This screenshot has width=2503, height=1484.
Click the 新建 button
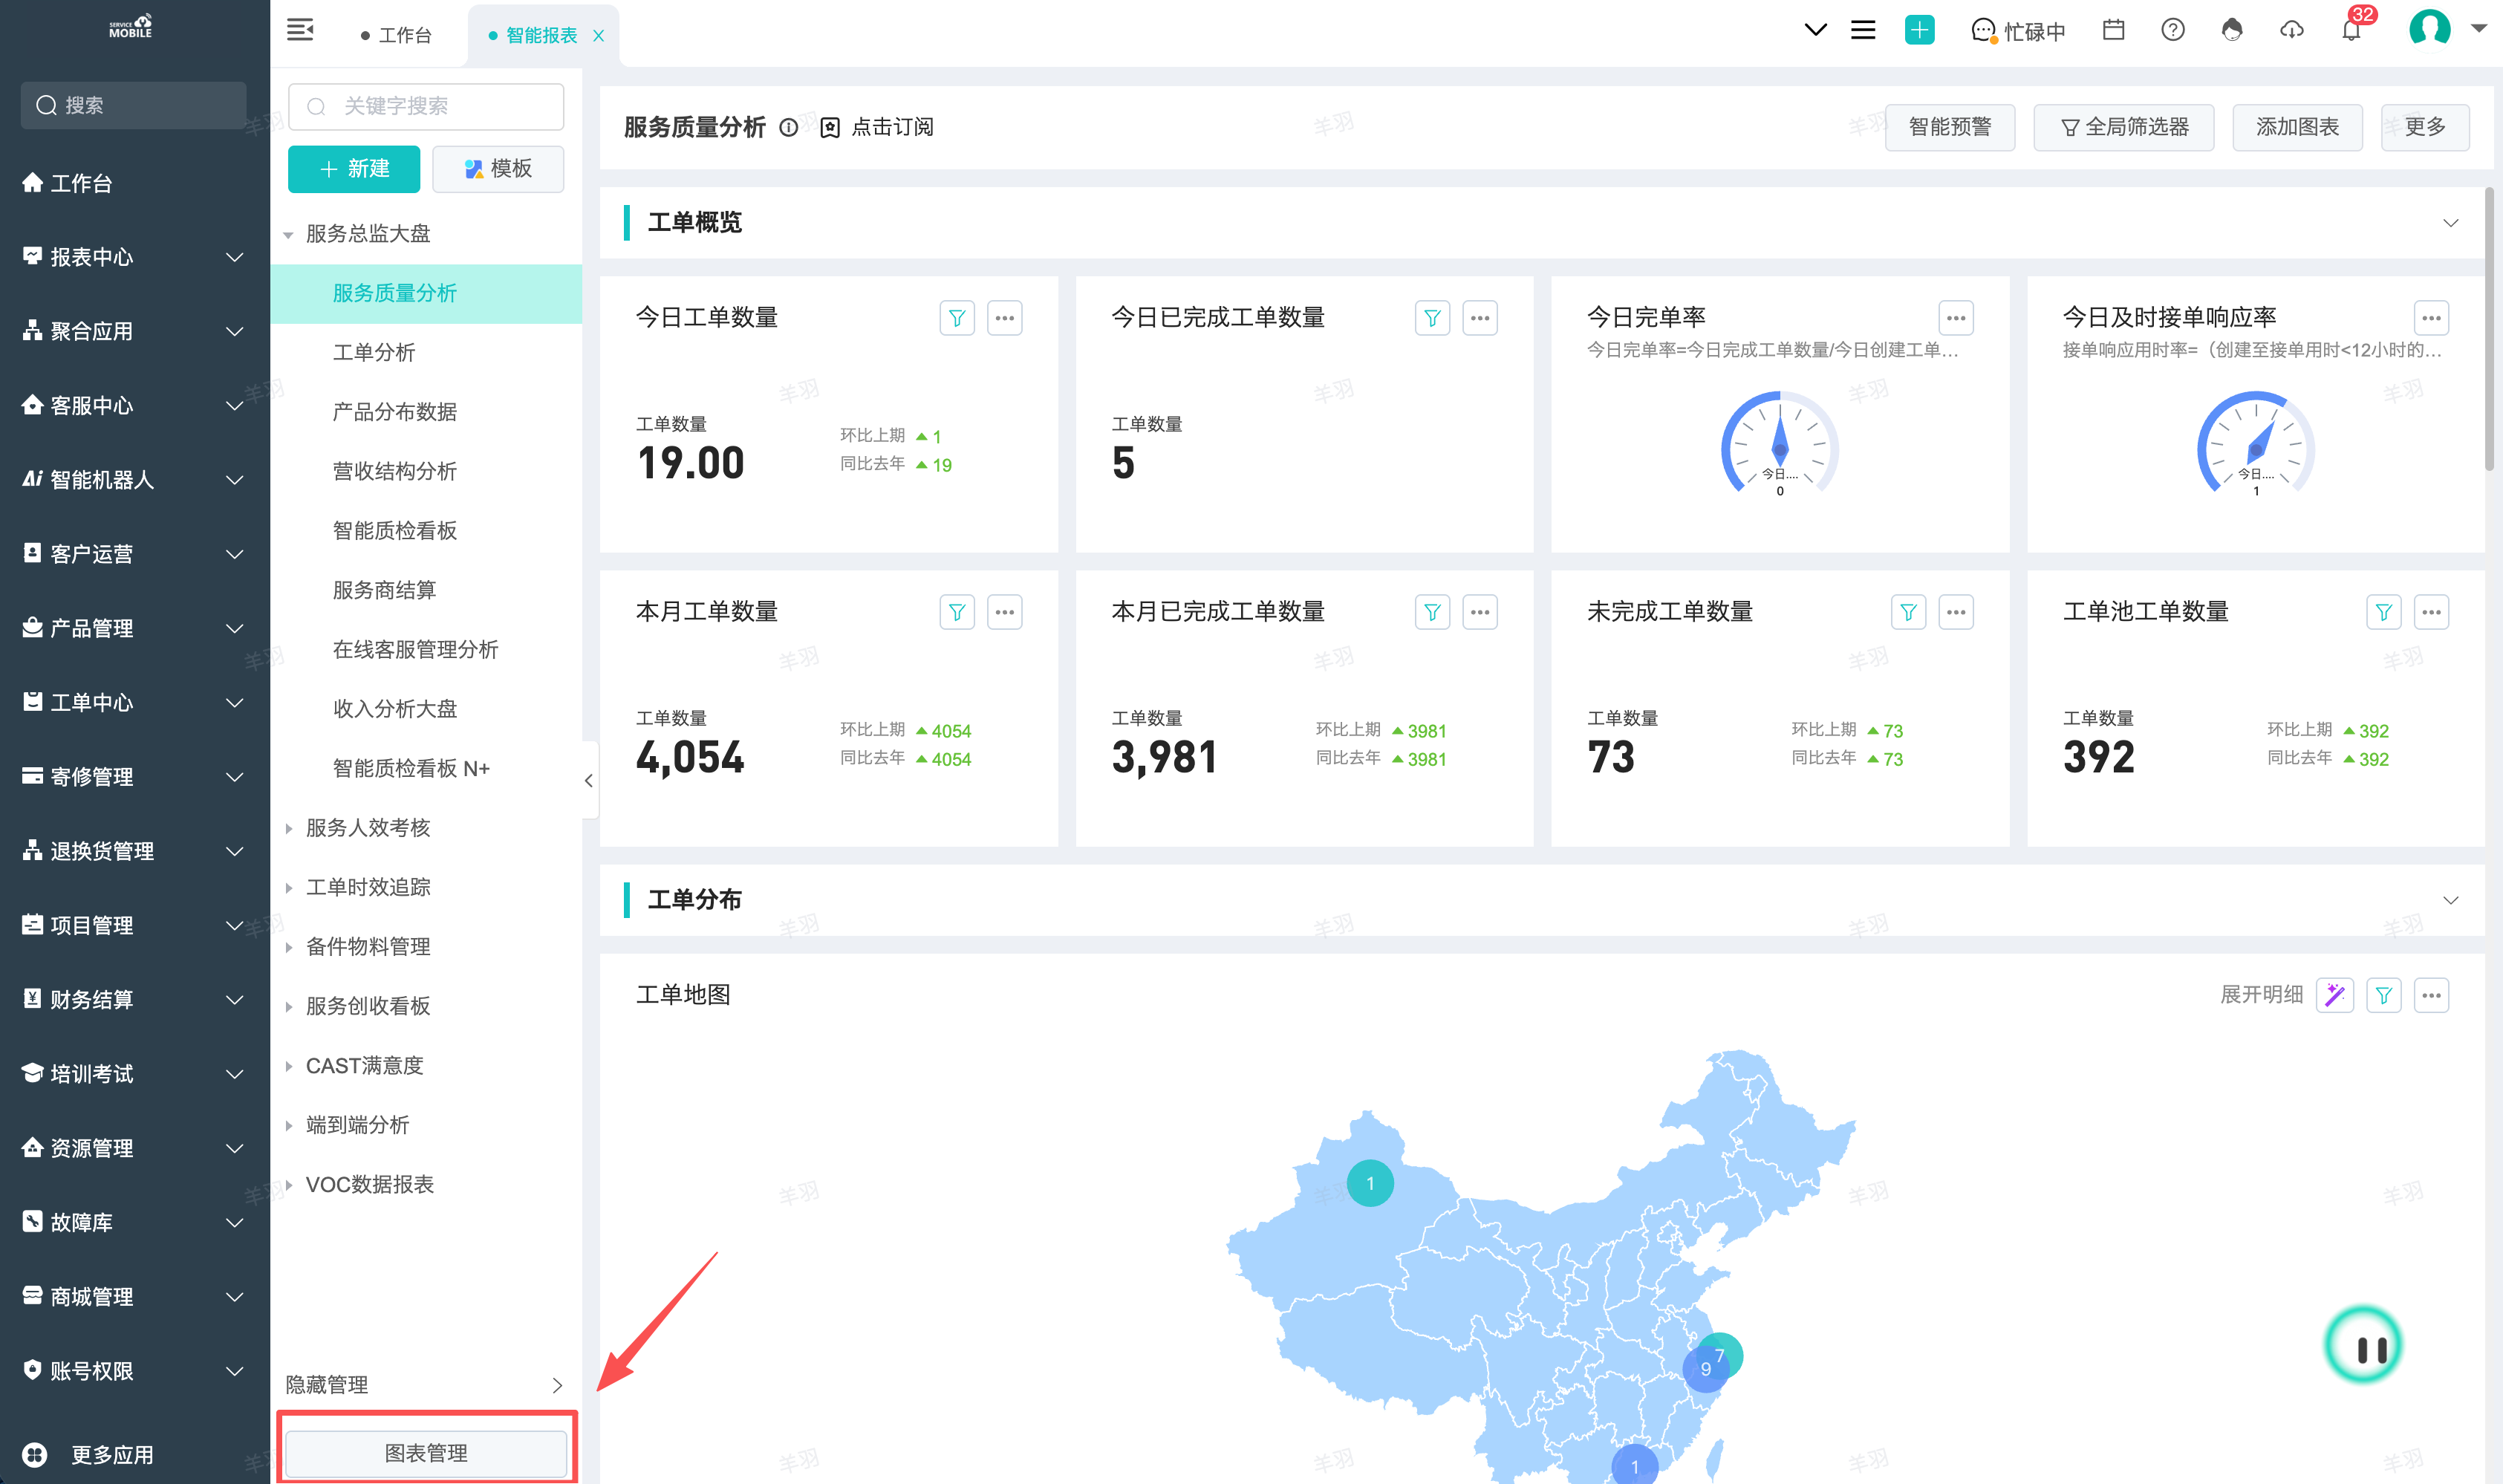354,169
